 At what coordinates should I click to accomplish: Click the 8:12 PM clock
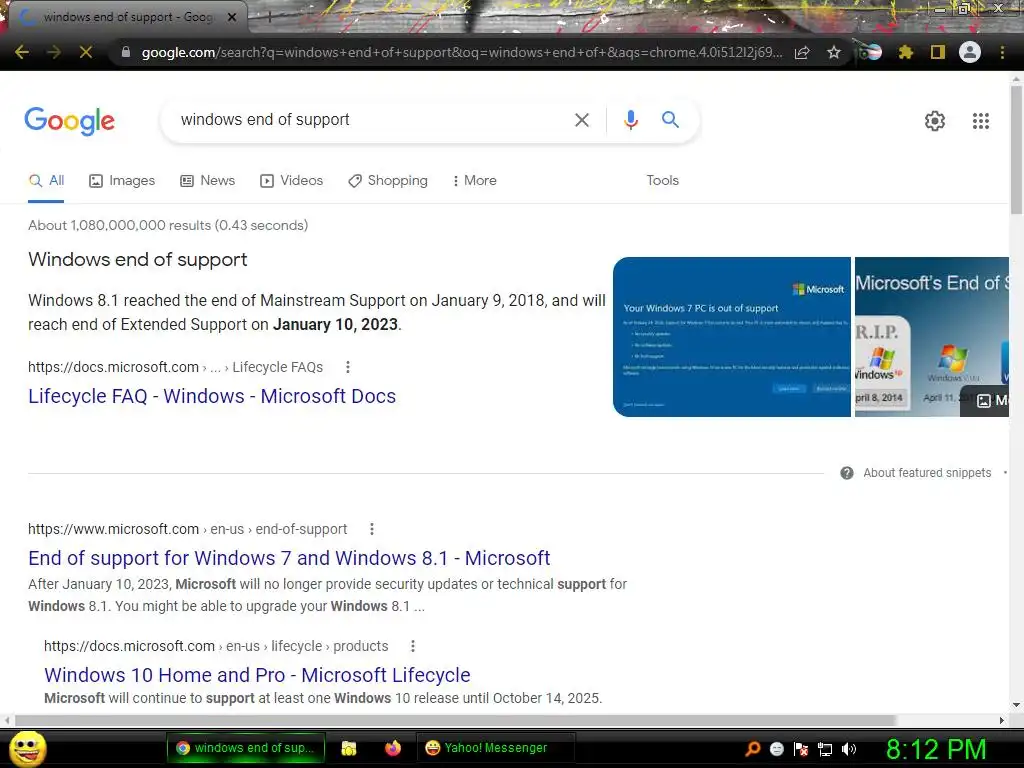(935, 749)
